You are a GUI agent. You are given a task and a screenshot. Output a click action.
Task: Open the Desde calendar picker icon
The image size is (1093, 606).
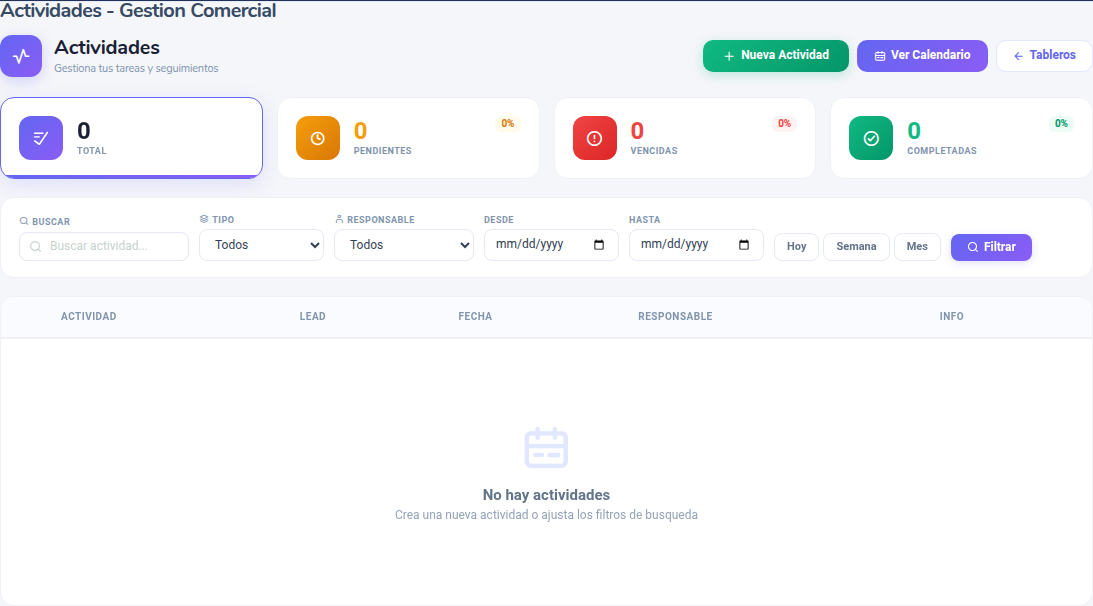[599, 245]
